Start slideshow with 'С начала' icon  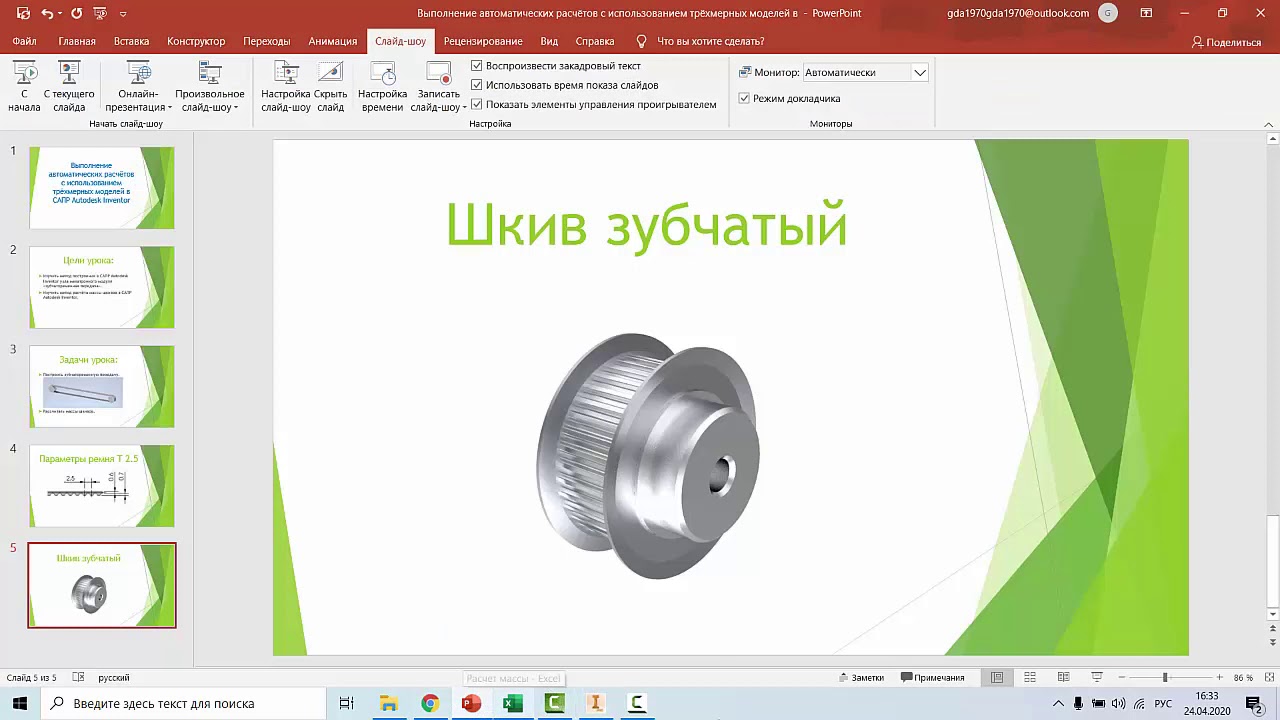click(24, 86)
